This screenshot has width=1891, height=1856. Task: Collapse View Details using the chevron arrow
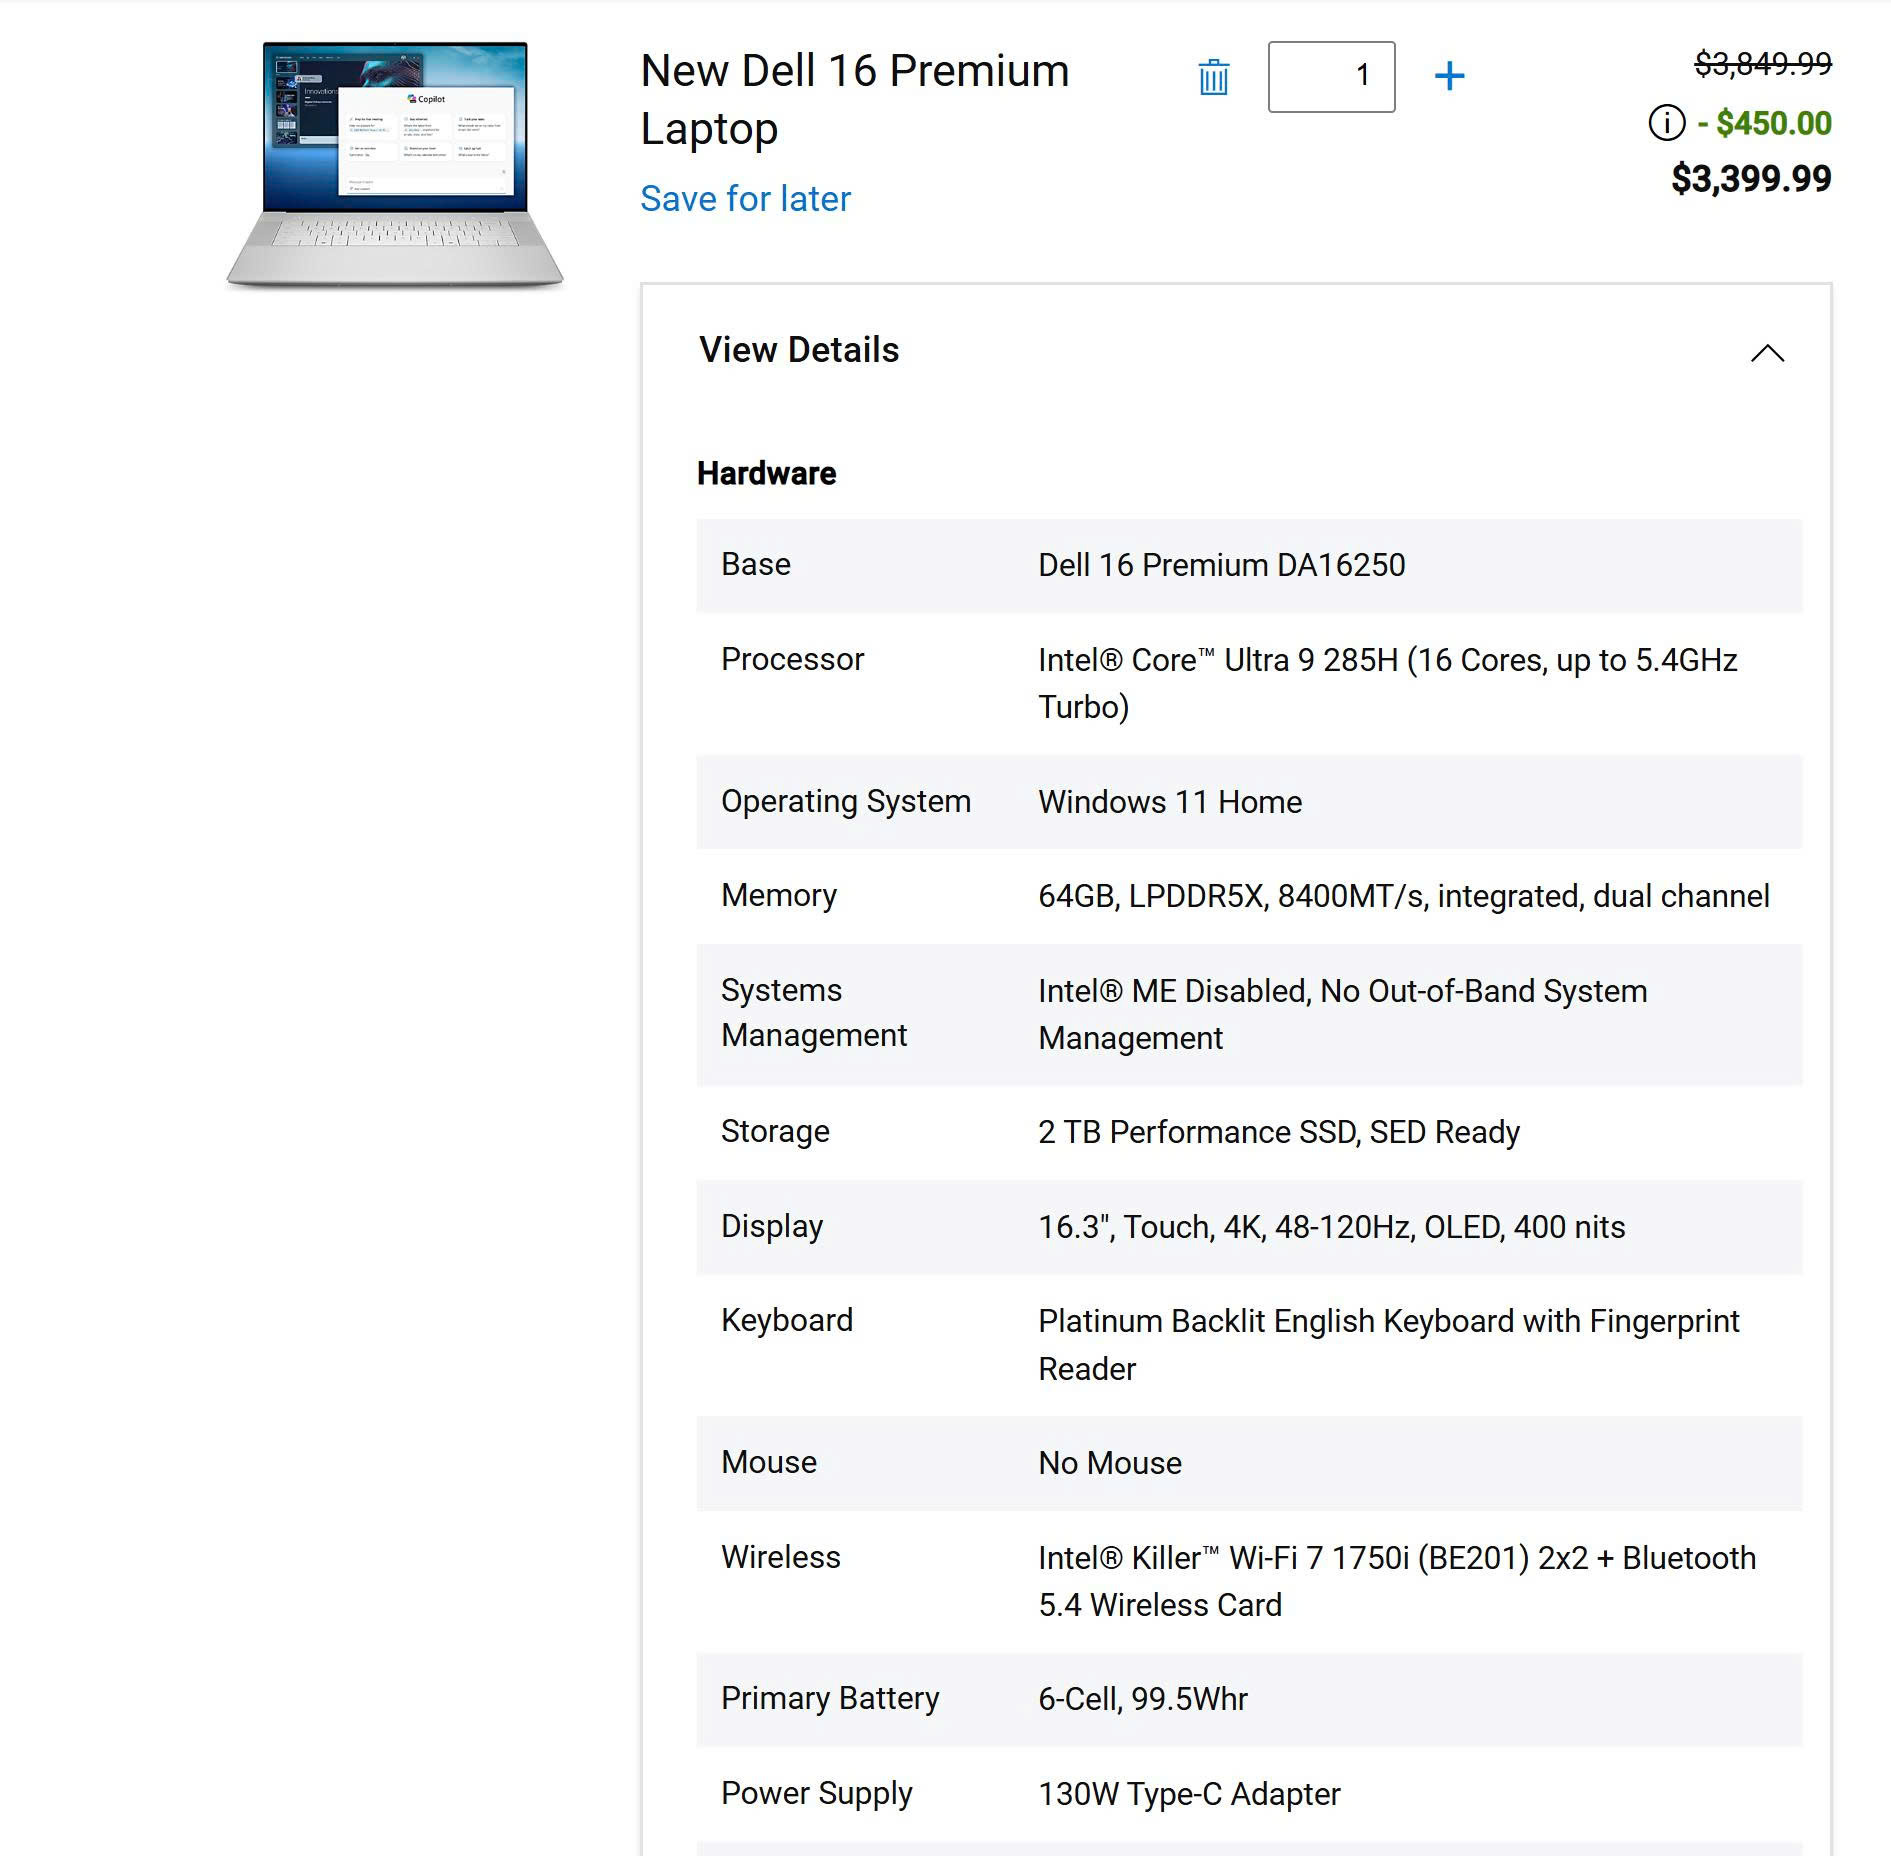pos(1767,353)
